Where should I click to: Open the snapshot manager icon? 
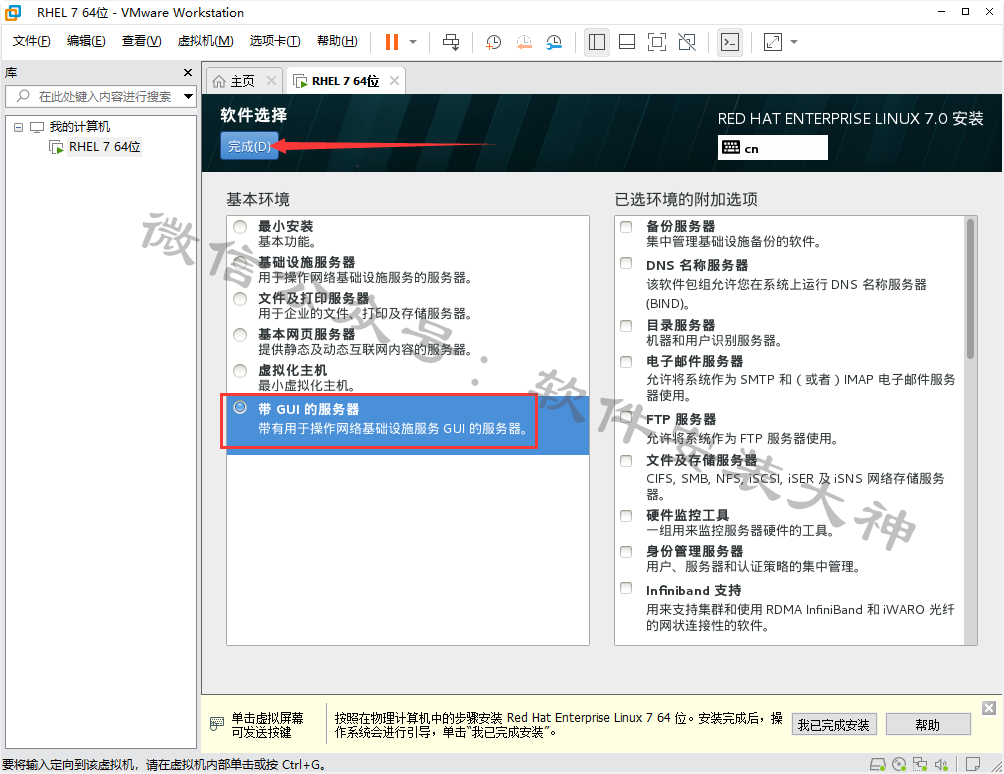coord(554,42)
